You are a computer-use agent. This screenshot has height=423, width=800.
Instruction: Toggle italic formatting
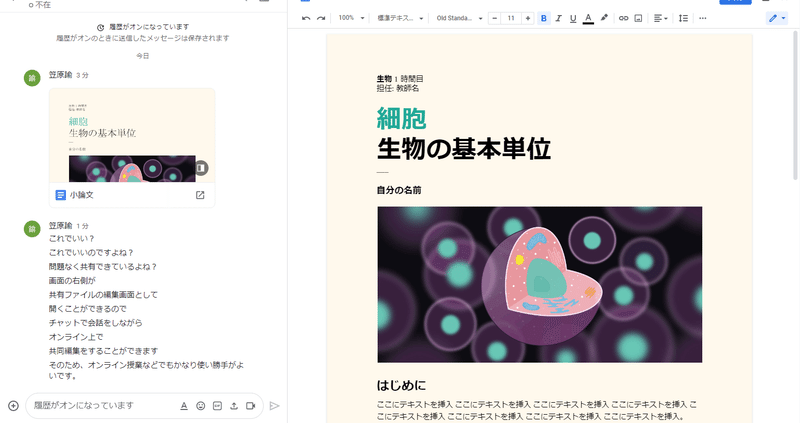[558, 18]
